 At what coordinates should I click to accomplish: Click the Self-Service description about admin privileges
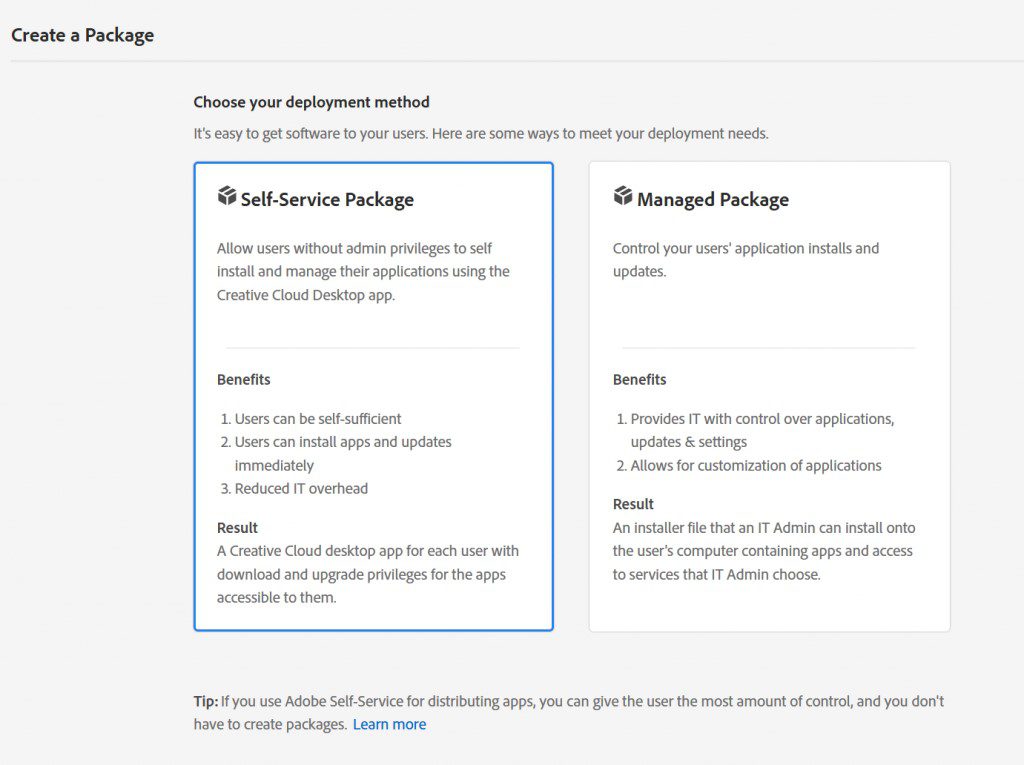[x=364, y=271]
